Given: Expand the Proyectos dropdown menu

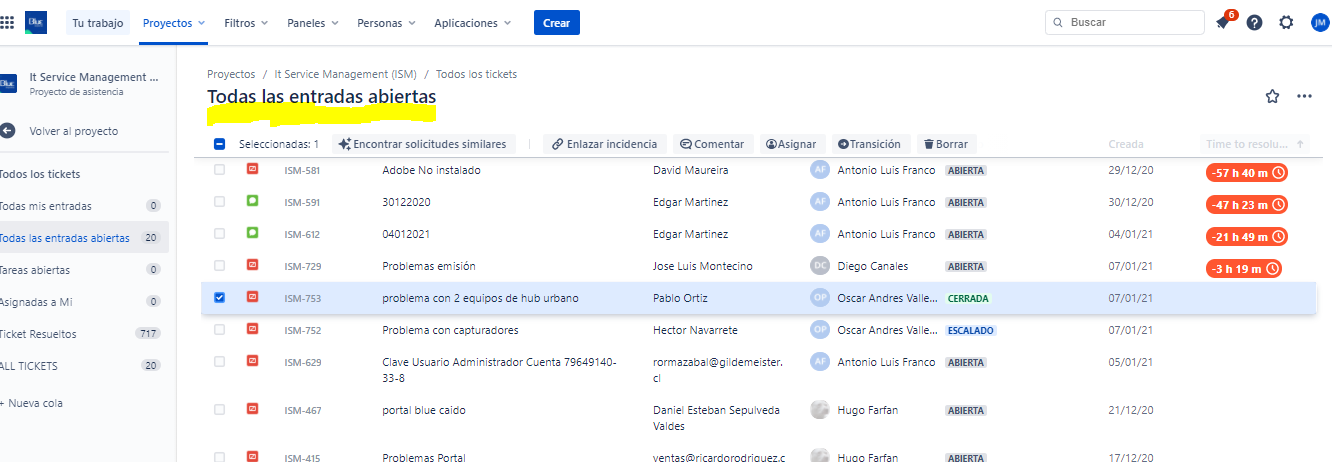Looking at the screenshot, I should [174, 22].
